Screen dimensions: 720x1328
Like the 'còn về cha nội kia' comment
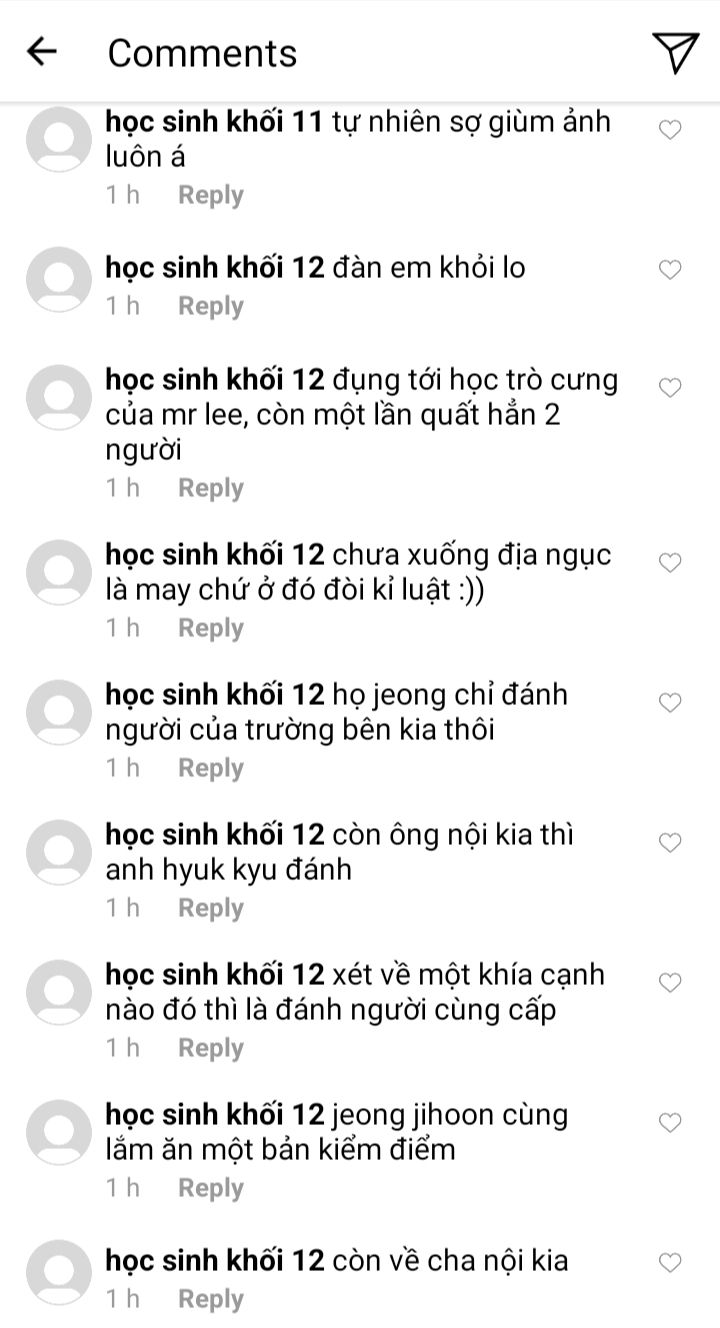[x=670, y=1260]
